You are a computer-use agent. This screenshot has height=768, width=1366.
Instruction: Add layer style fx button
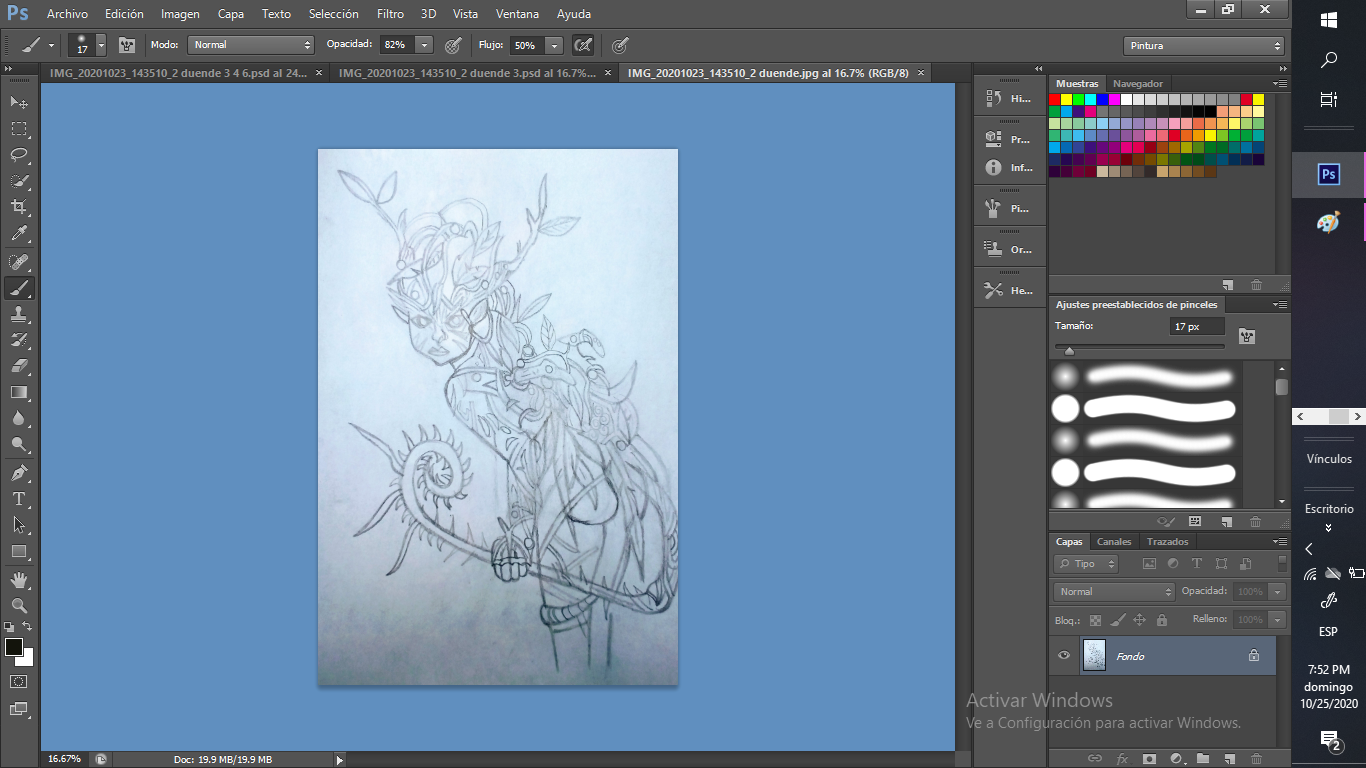(x=1122, y=758)
